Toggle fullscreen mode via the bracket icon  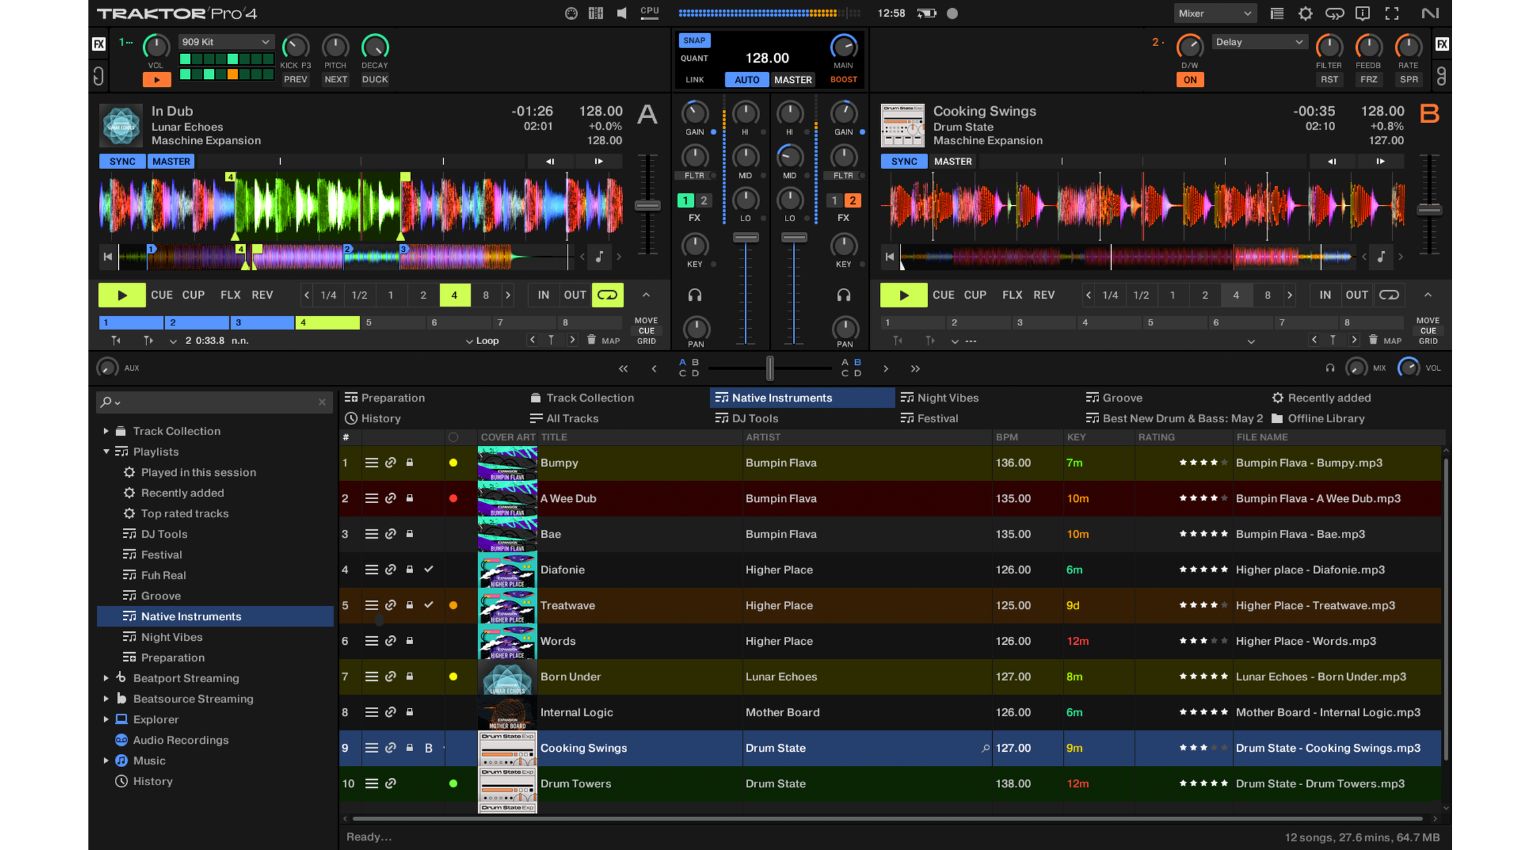(1392, 13)
